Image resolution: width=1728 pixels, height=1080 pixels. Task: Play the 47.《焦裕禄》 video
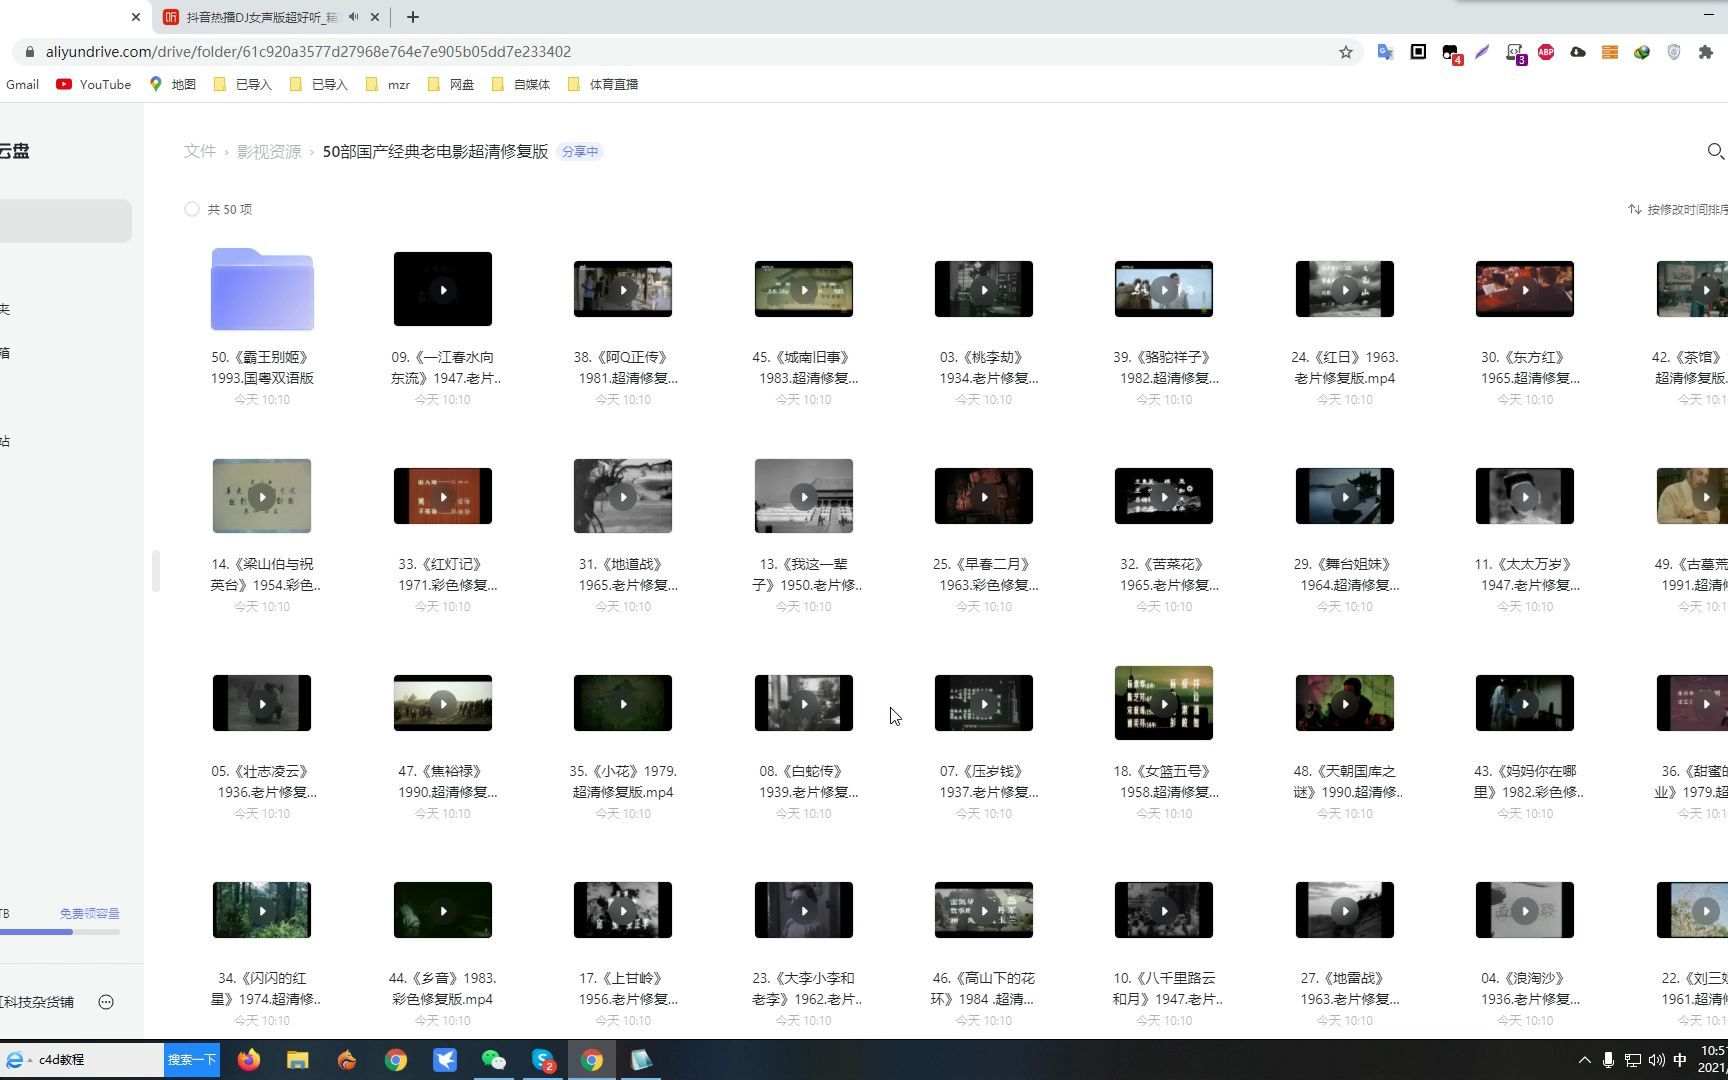443,703
